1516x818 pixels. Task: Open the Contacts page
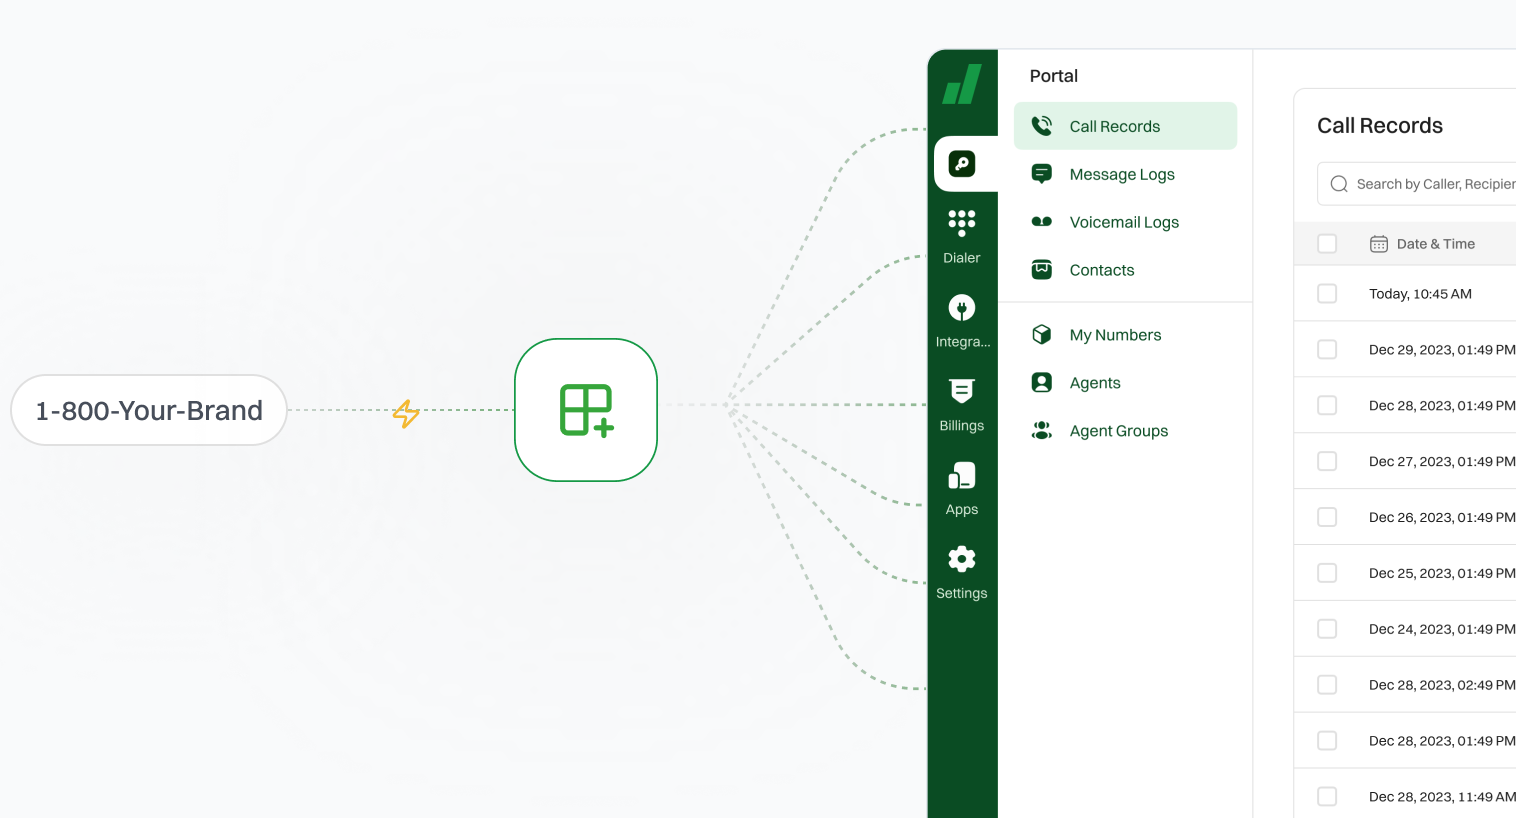[x=1101, y=270]
